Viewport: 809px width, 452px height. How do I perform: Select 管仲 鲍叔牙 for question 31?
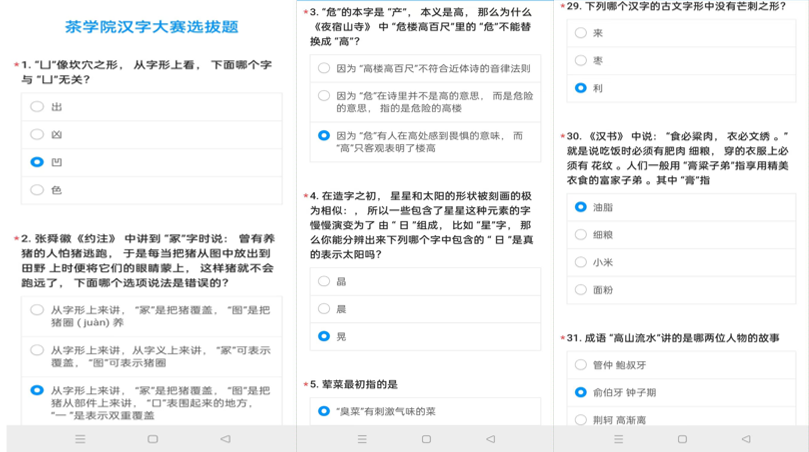[581, 365]
